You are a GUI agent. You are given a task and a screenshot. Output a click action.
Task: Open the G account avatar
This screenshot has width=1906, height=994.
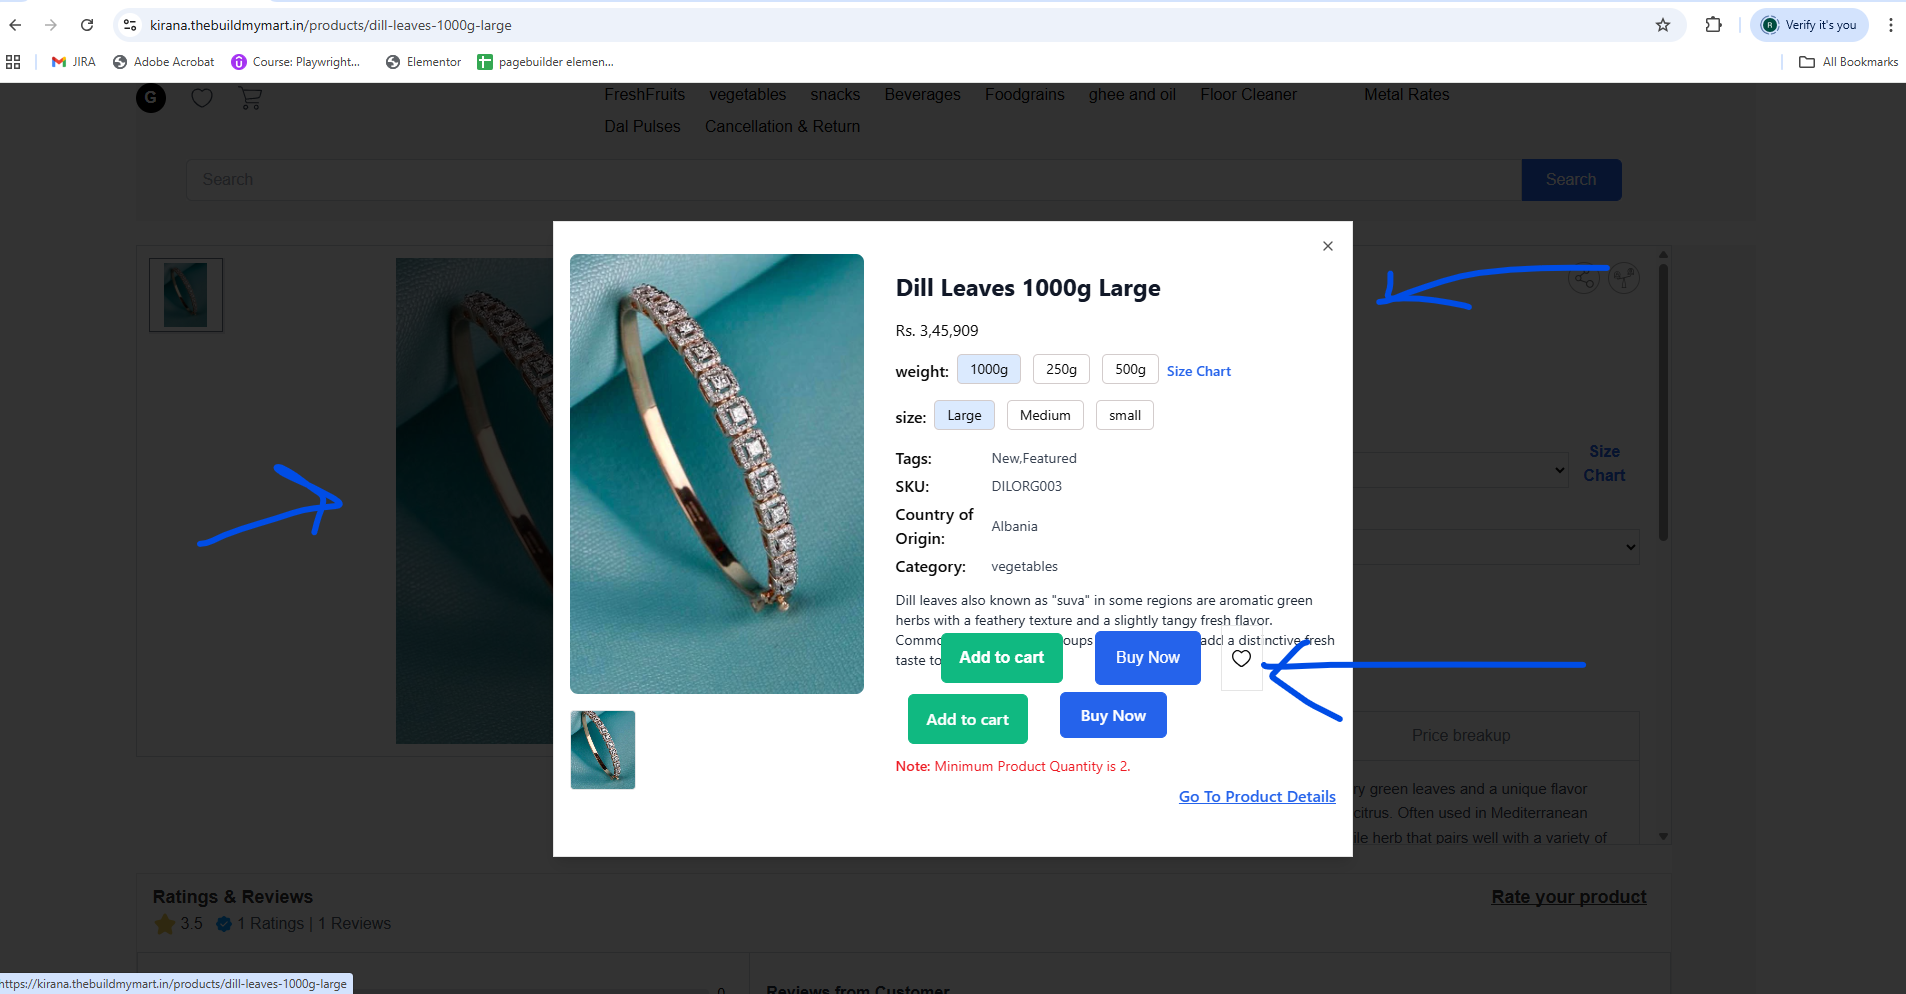click(x=151, y=98)
